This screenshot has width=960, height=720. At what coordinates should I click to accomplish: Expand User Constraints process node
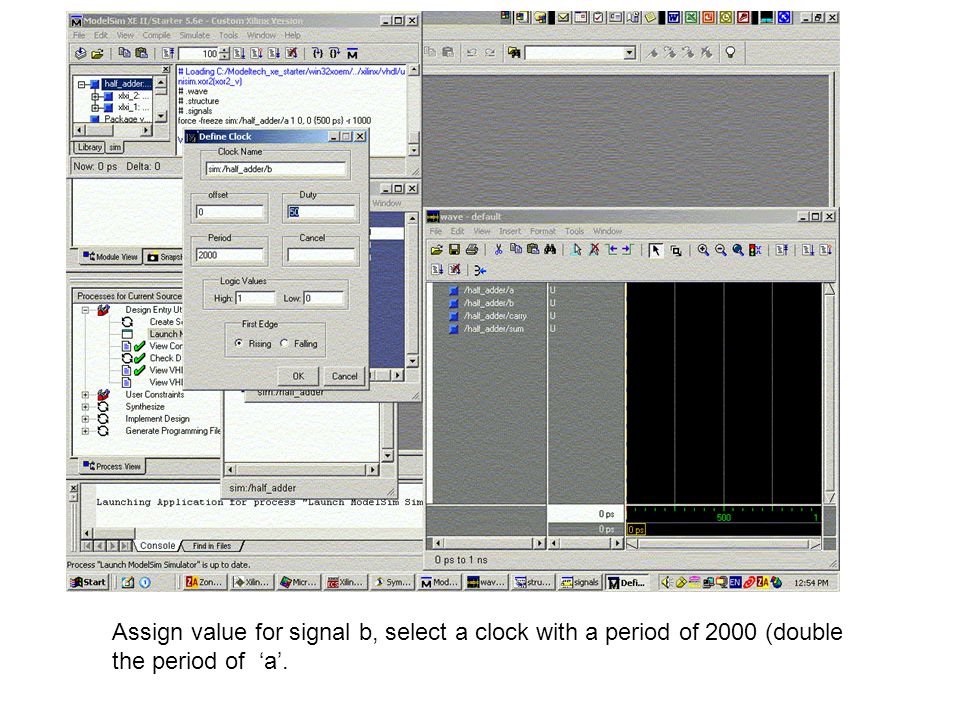85,395
